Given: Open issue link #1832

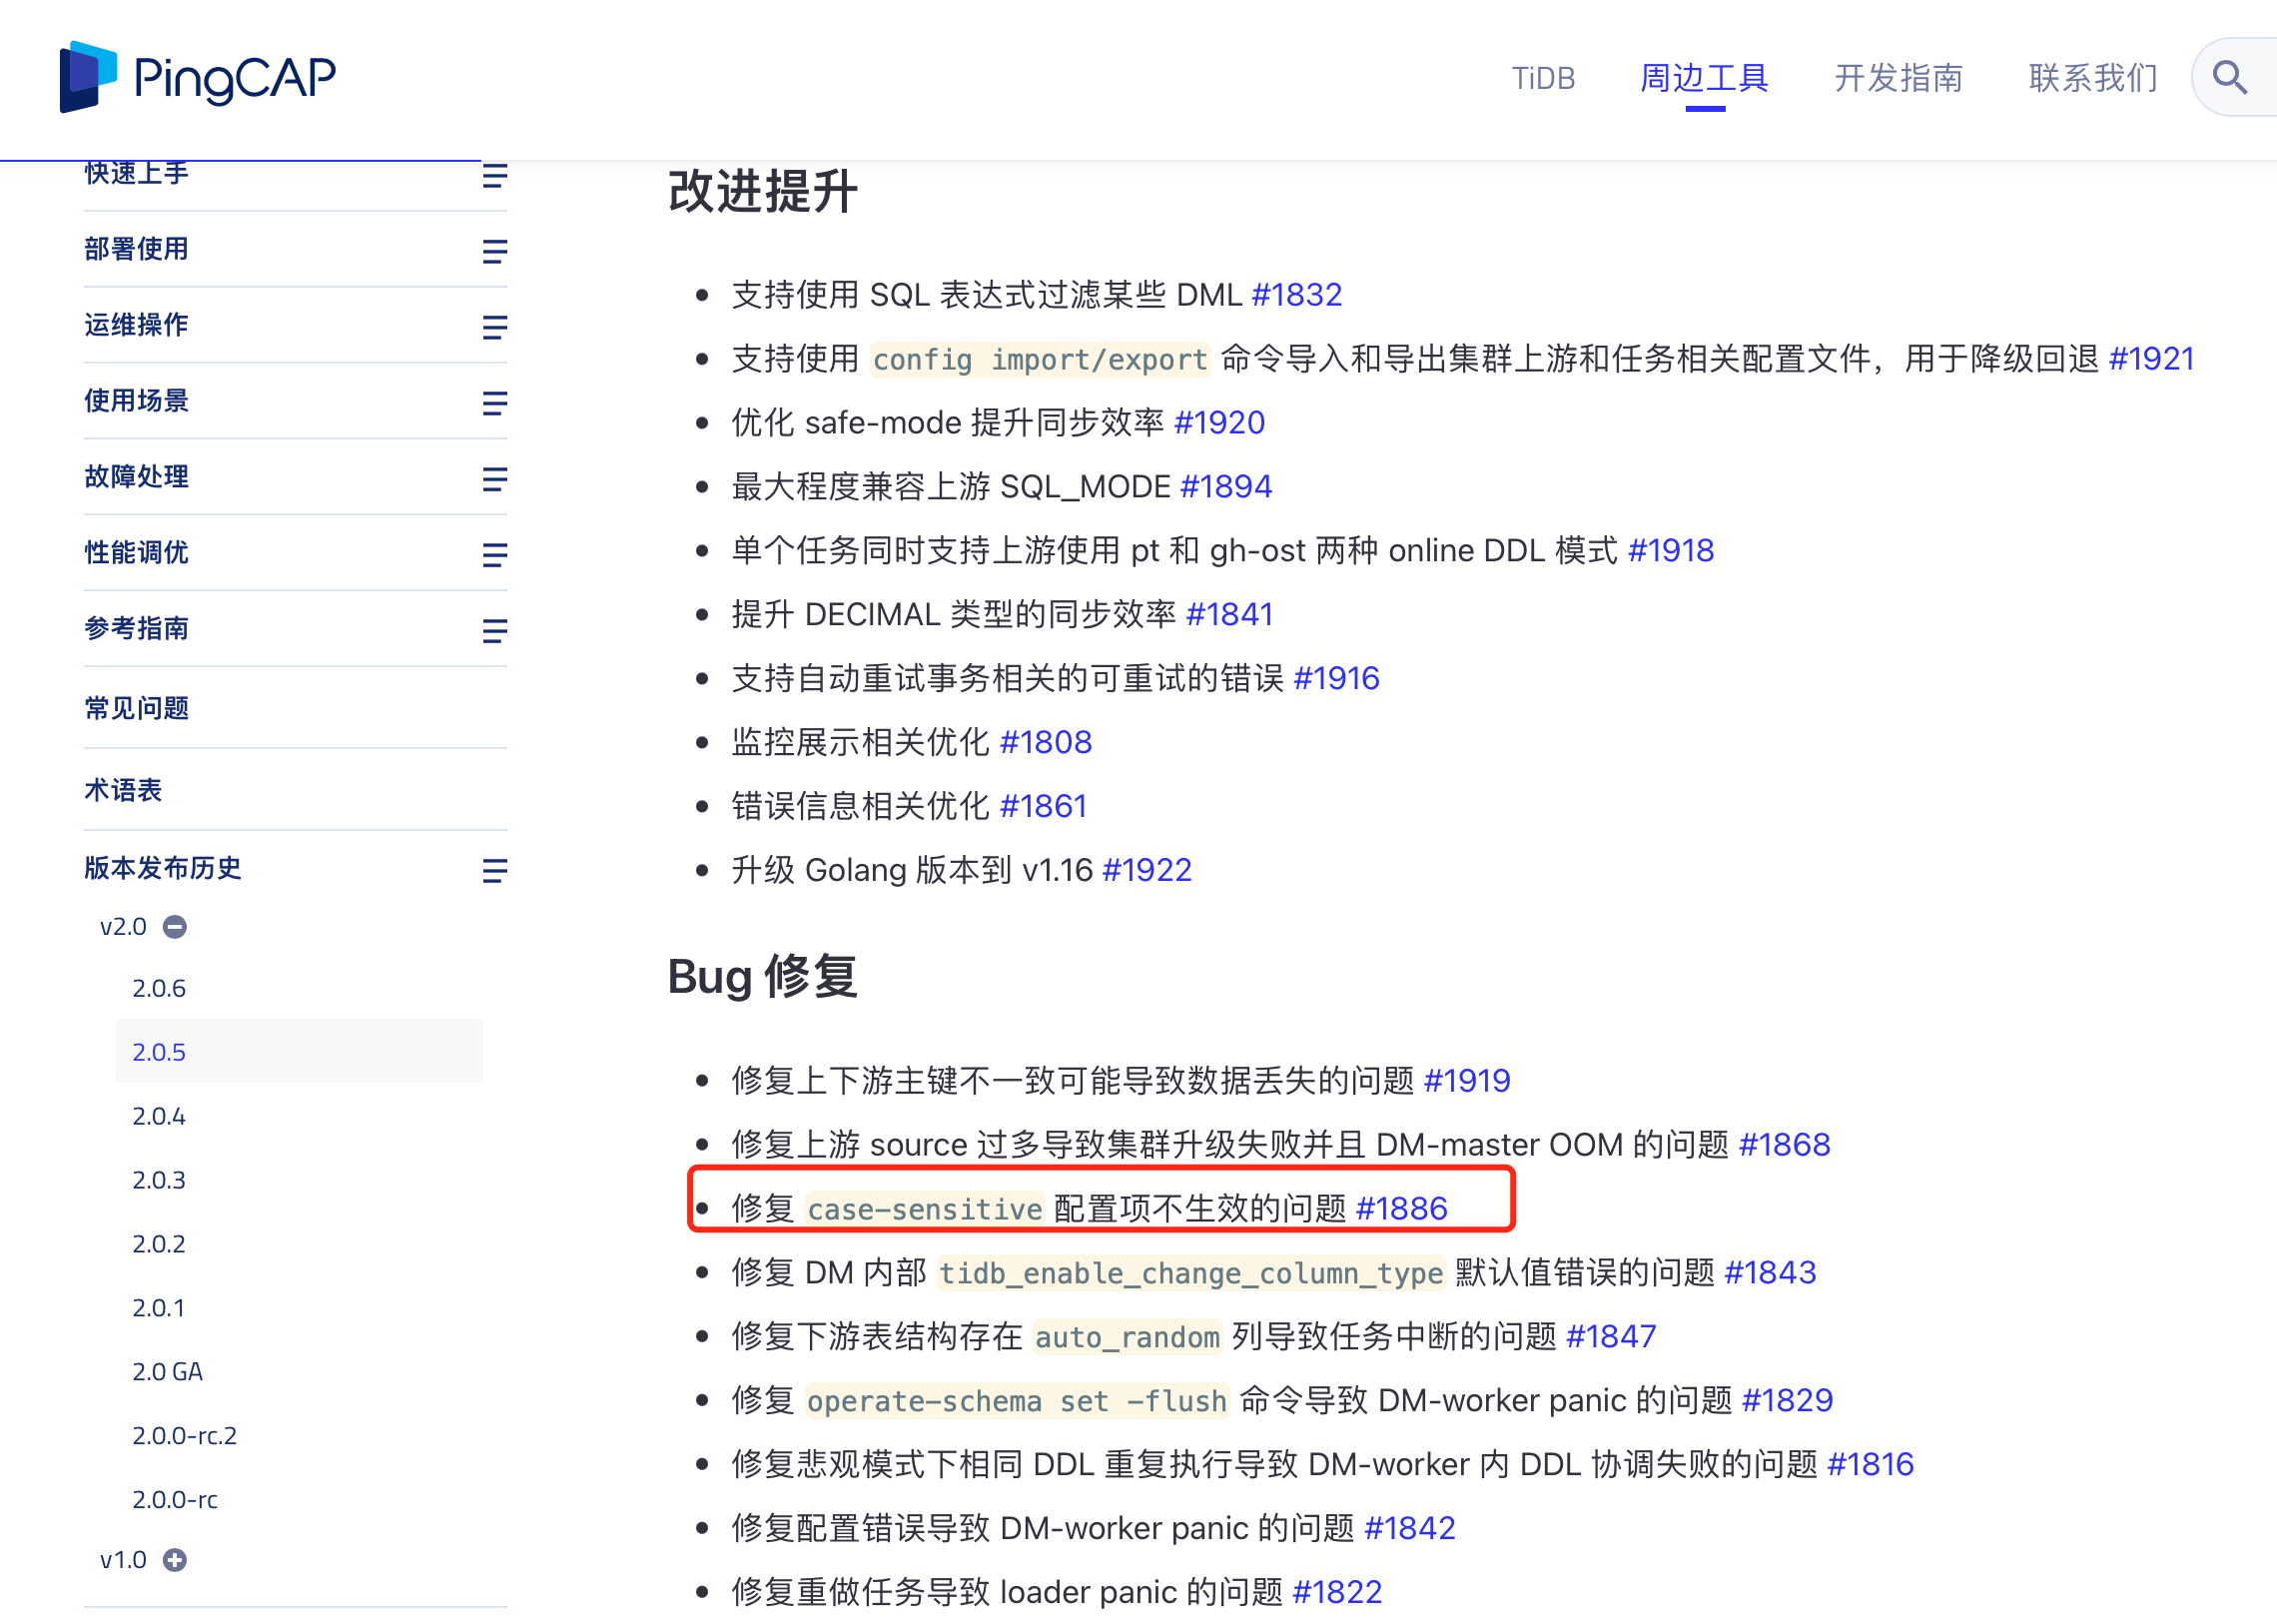Looking at the screenshot, I should coord(1296,295).
